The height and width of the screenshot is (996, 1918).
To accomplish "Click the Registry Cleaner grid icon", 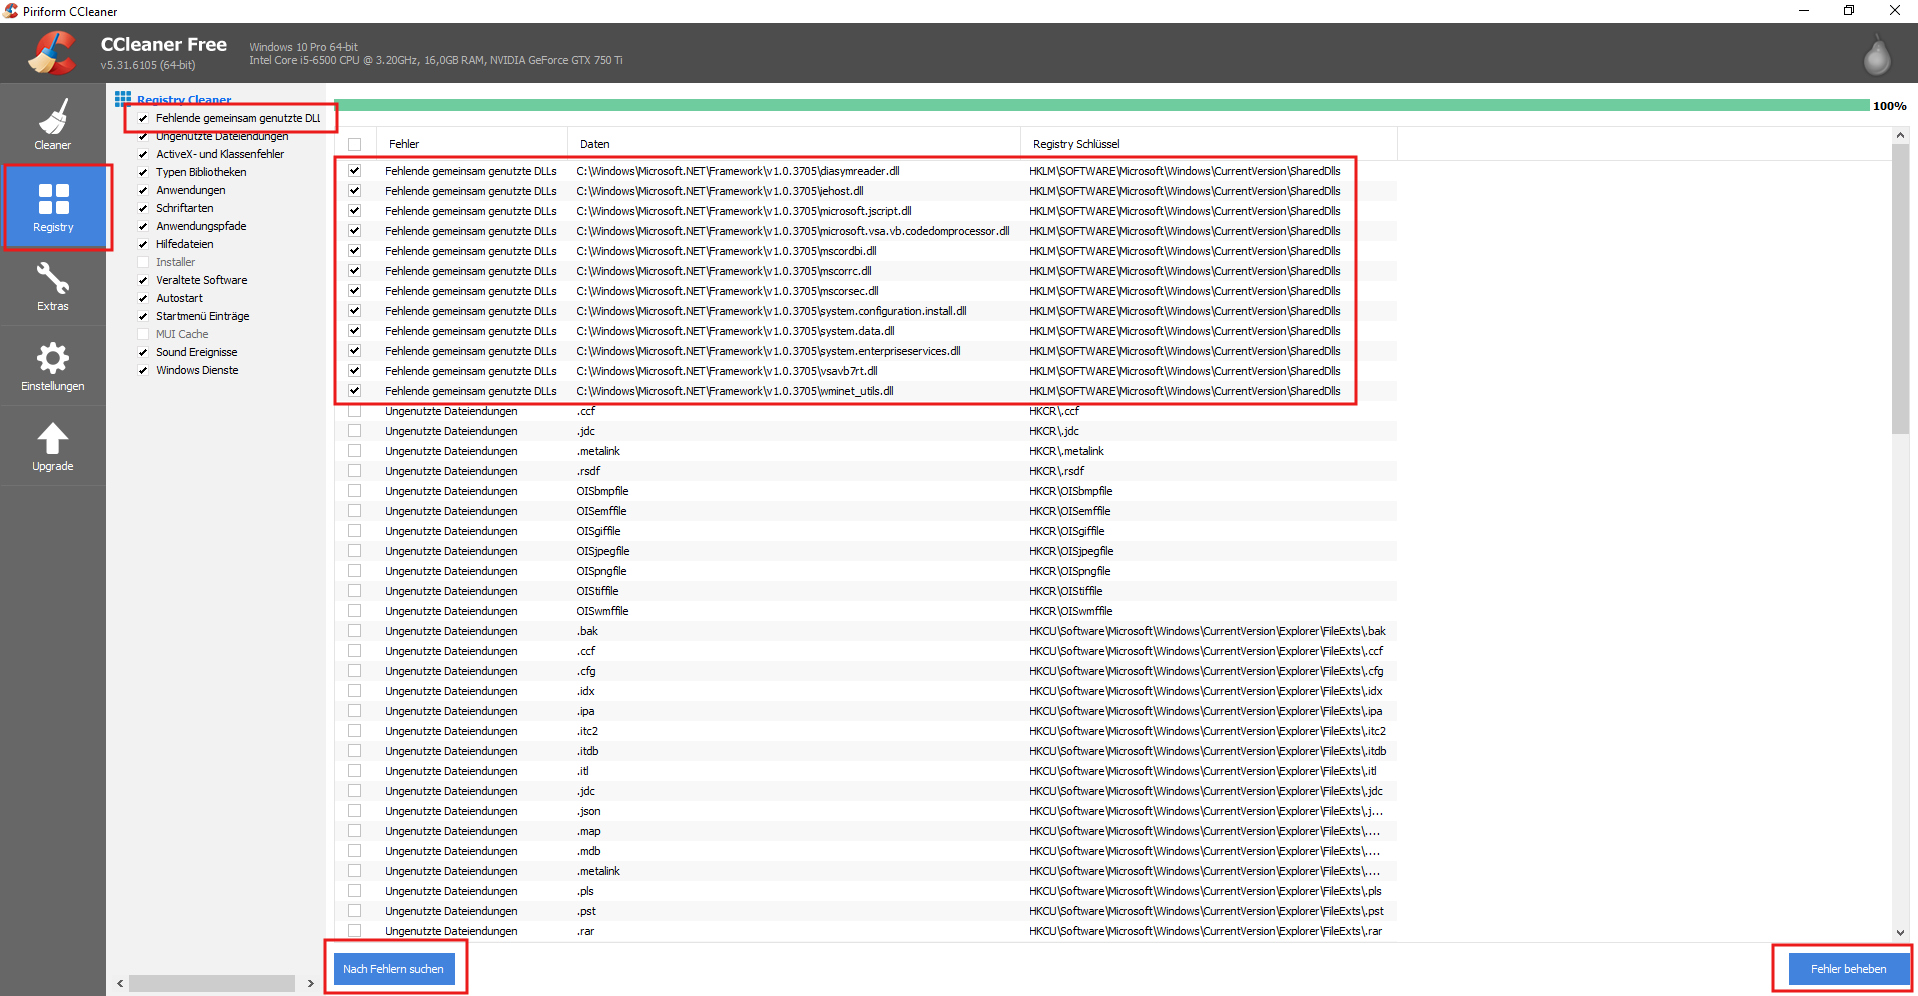I will 123,99.
